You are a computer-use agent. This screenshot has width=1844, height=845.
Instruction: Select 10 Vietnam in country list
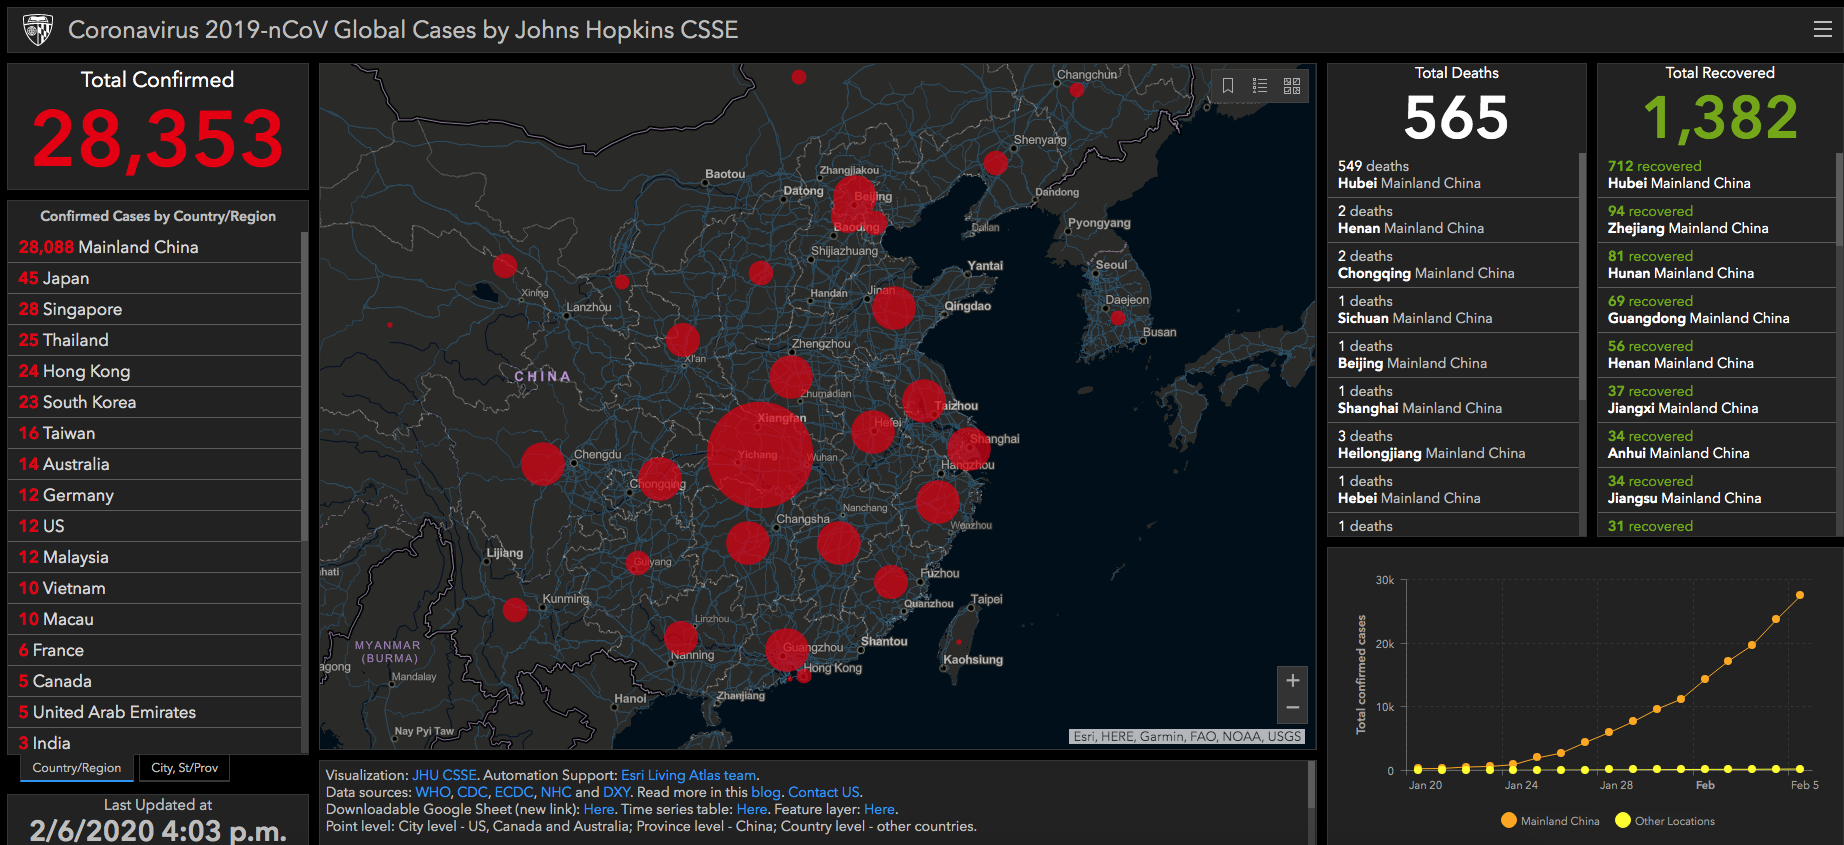coord(154,588)
